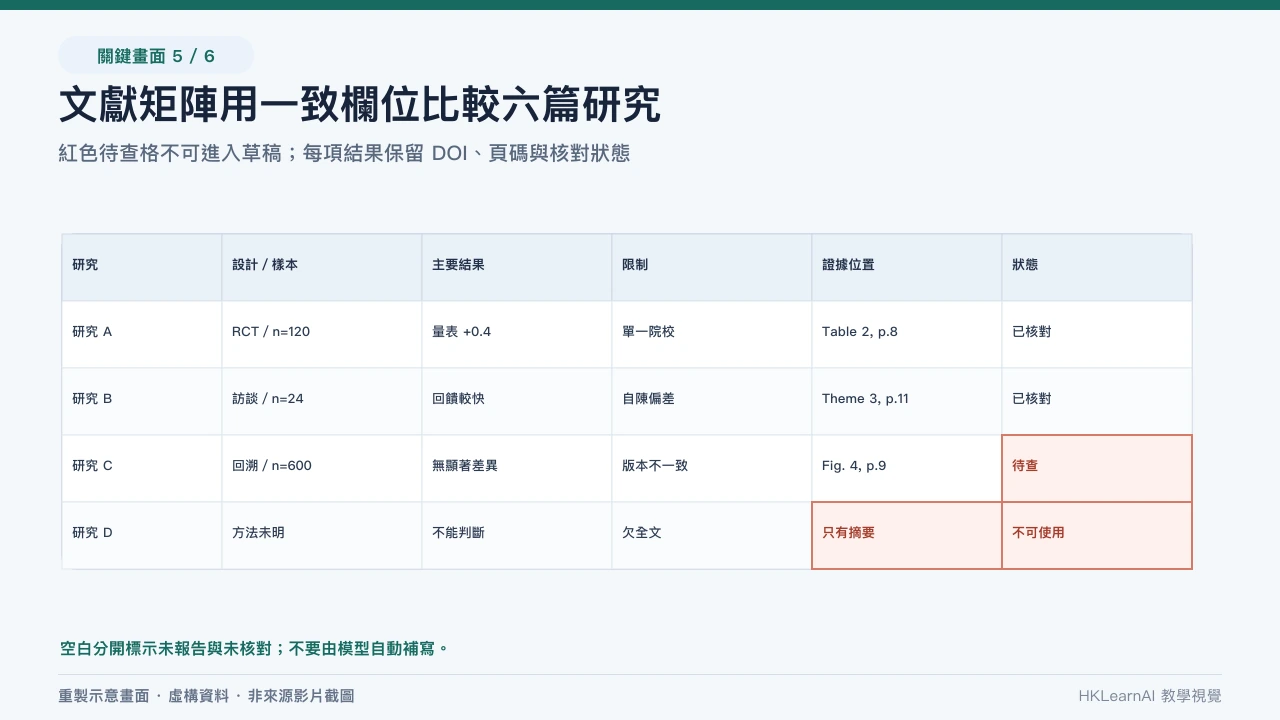Viewport: 1280px width, 720px height.
Task: Select the 主要結果 column header
Action: click(517, 268)
